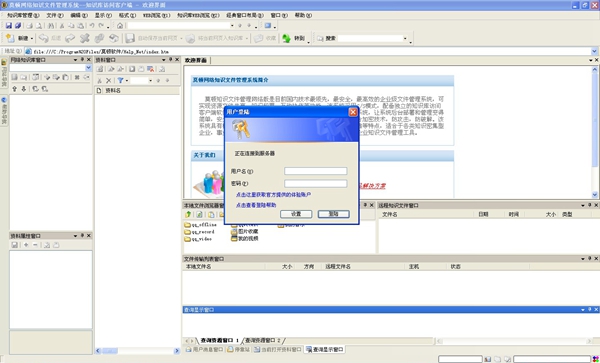Screen dimensions: 600x363
Task: Click the 搜索 search icon in toolbar
Action: tap(320, 38)
